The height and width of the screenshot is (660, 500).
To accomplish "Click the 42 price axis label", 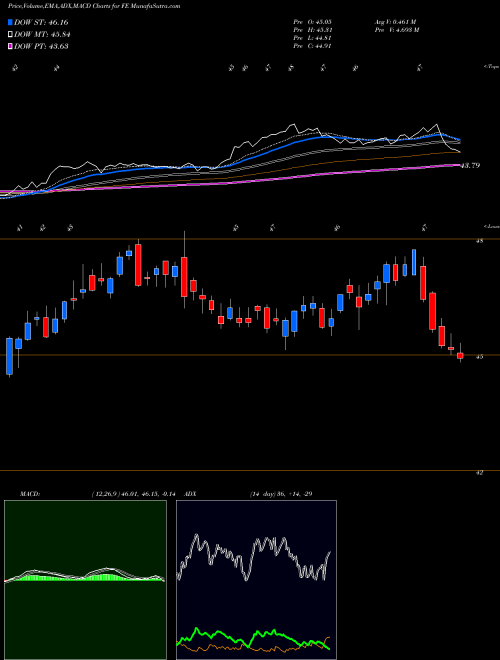I will pyautogui.click(x=479, y=473).
